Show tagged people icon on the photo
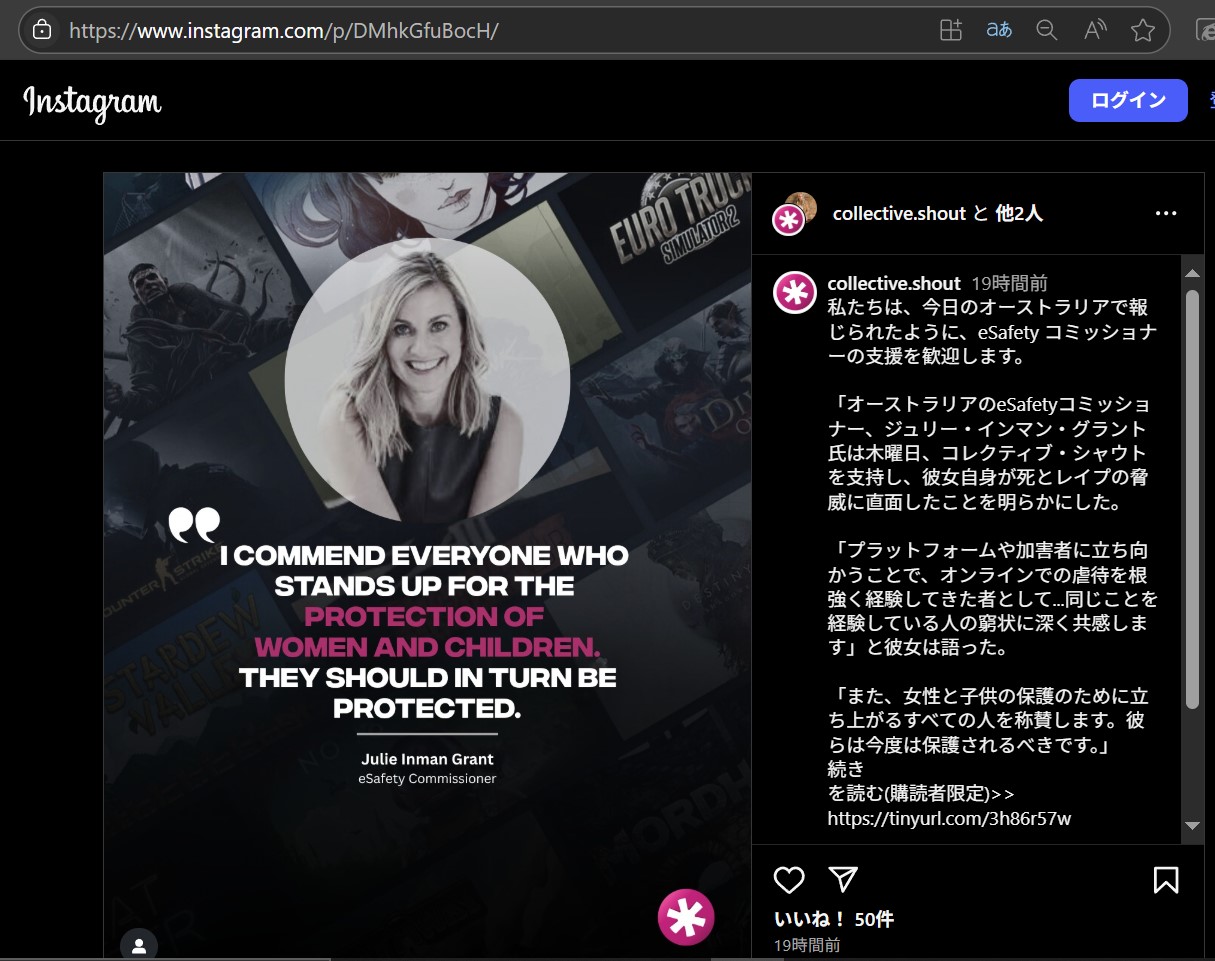The image size is (1215, 961). 139,945
